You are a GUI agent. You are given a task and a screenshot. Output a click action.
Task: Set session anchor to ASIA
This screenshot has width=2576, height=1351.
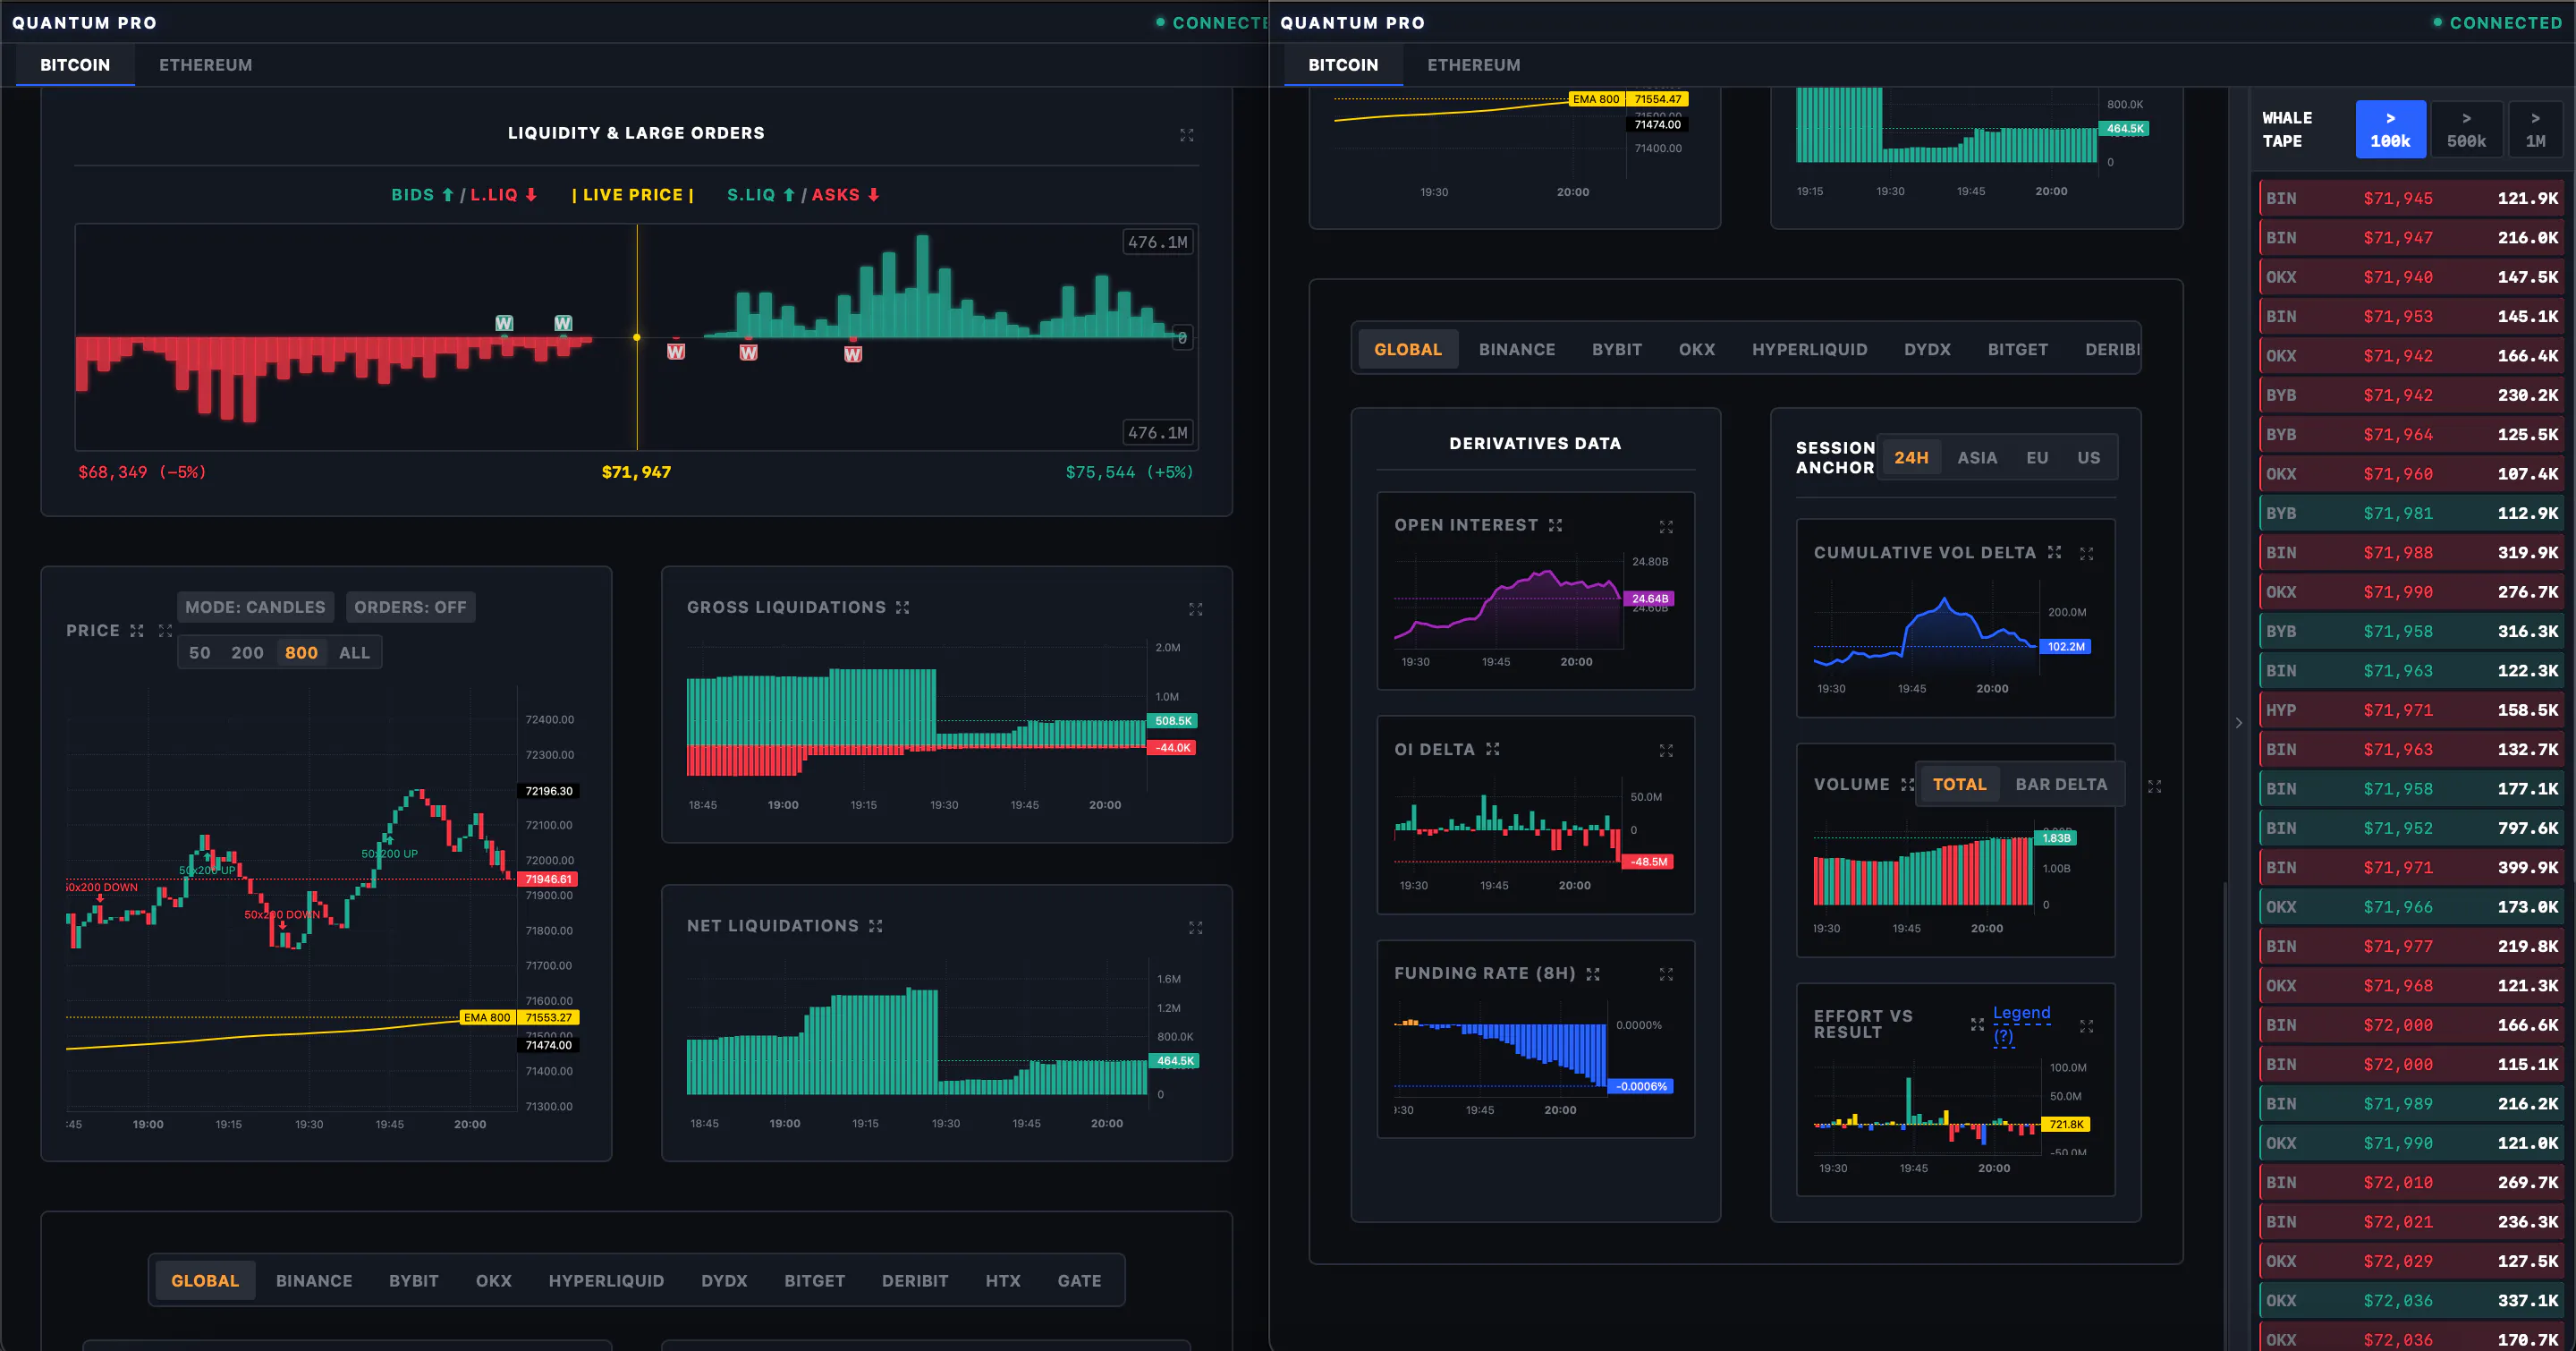[1977, 458]
